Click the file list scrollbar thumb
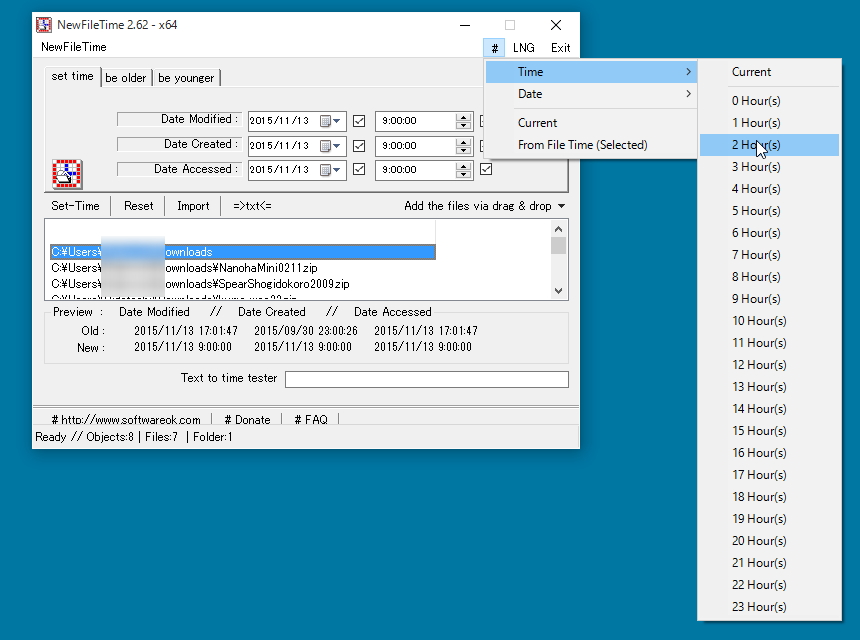860x640 pixels. (558, 246)
